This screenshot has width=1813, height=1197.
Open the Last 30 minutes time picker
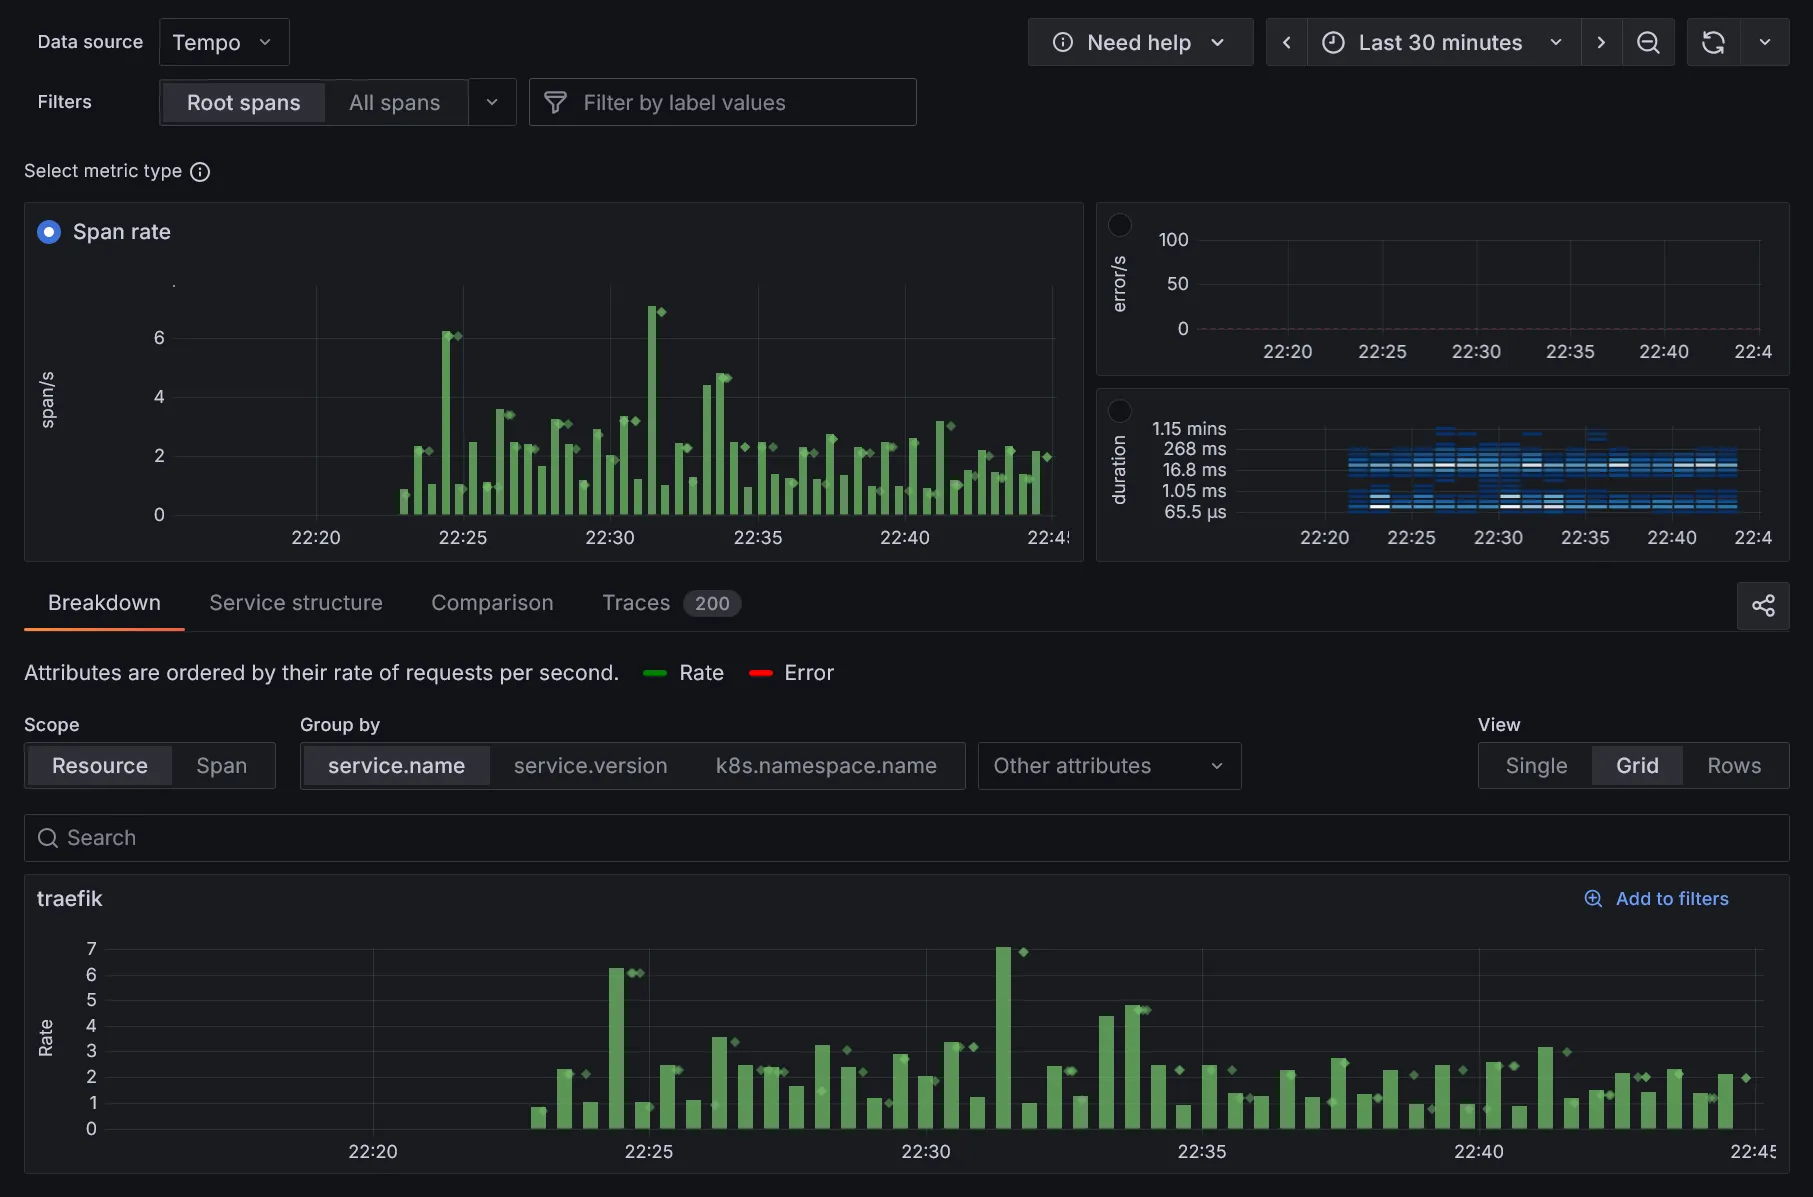1442,42
